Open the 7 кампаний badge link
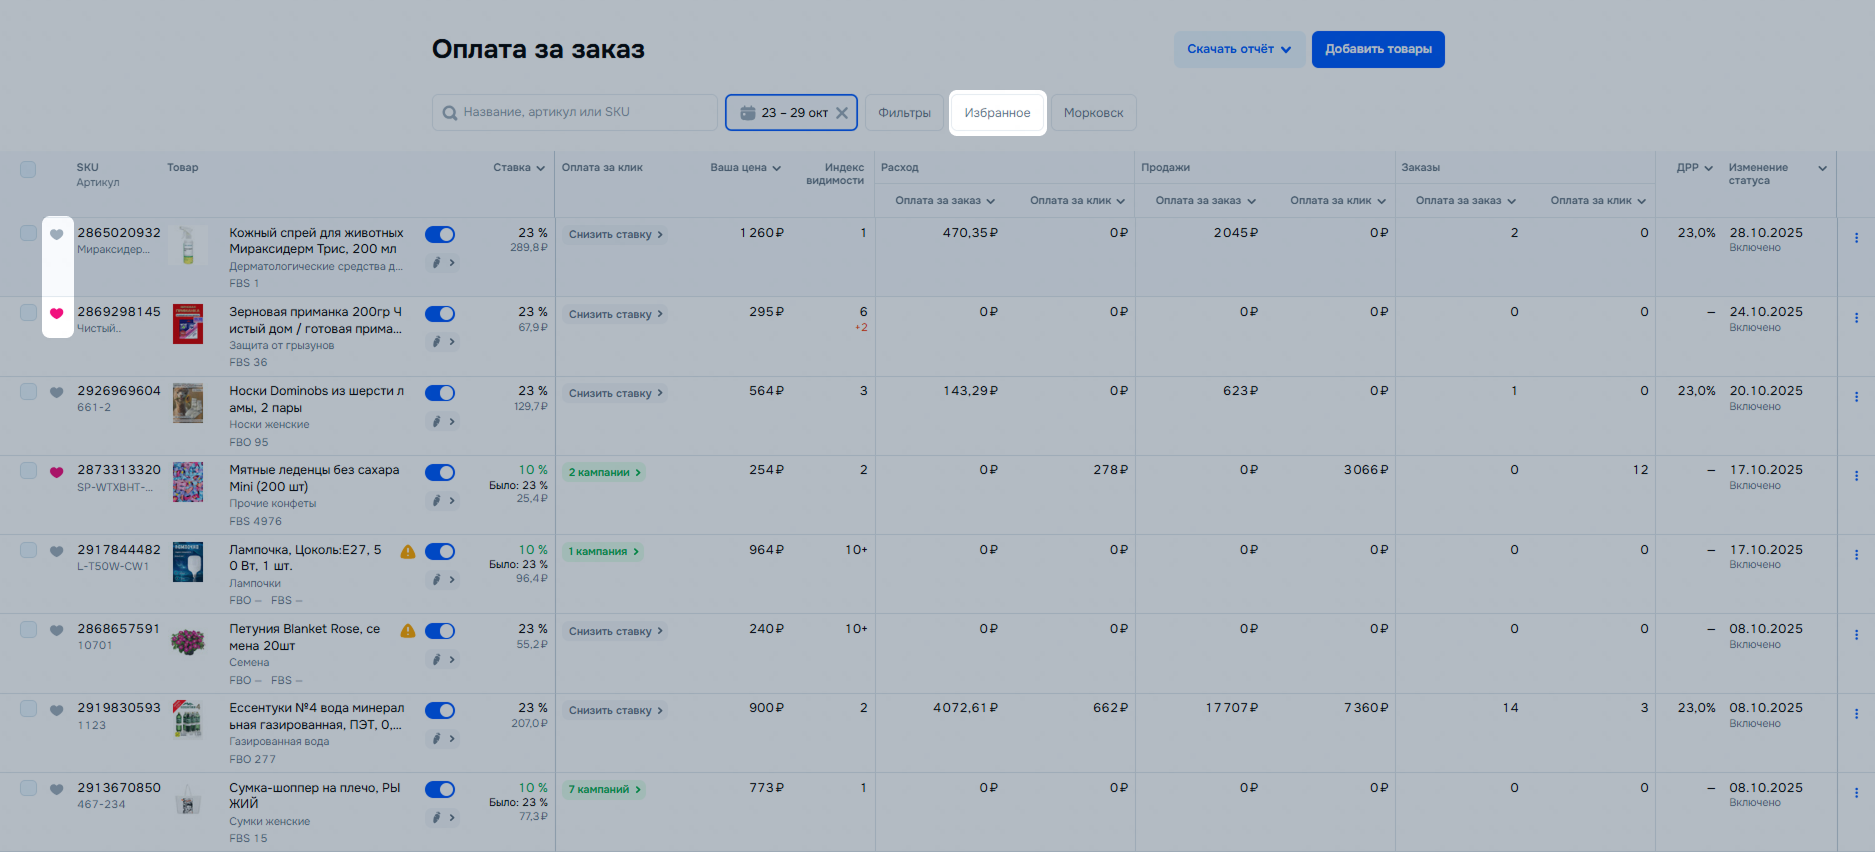This screenshot has width=1875, height=852. pos(604,790)
